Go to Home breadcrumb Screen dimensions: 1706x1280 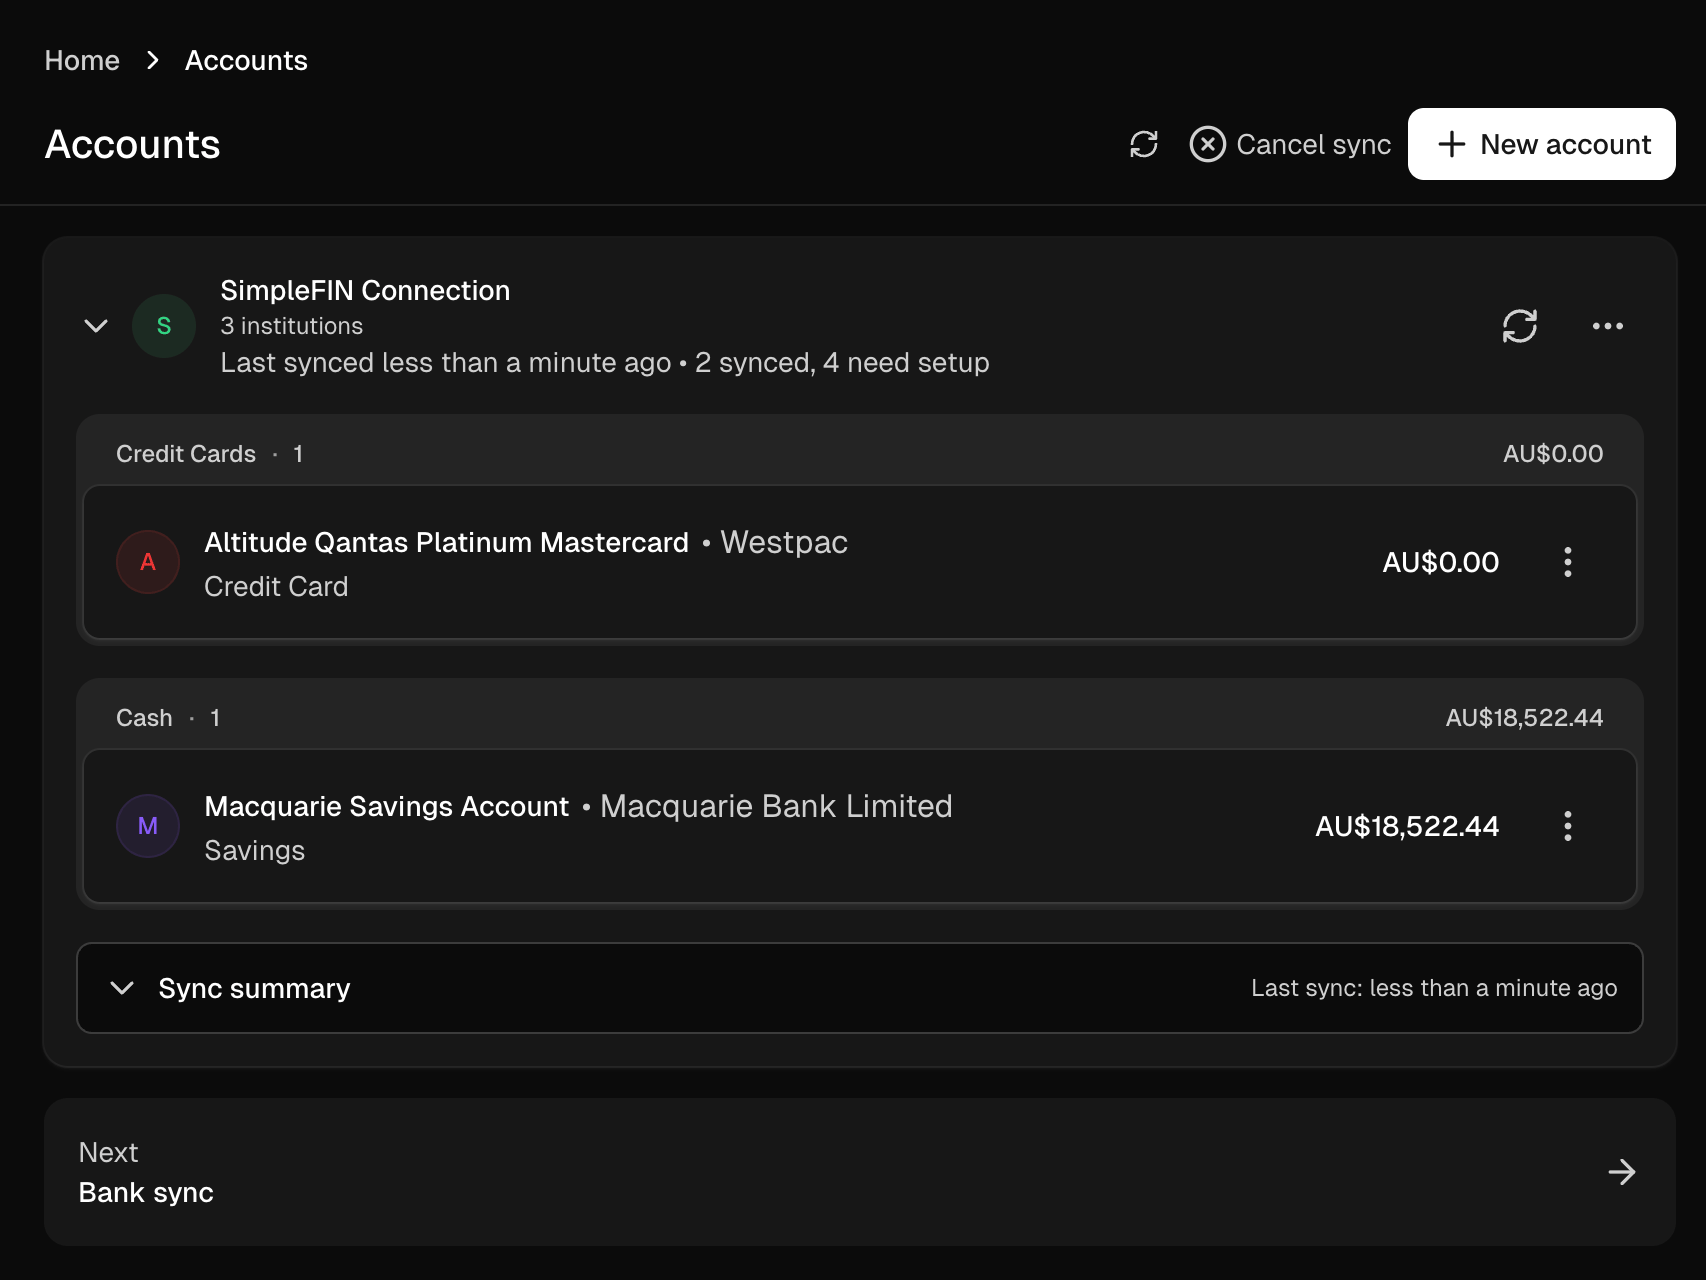(82, 60)
